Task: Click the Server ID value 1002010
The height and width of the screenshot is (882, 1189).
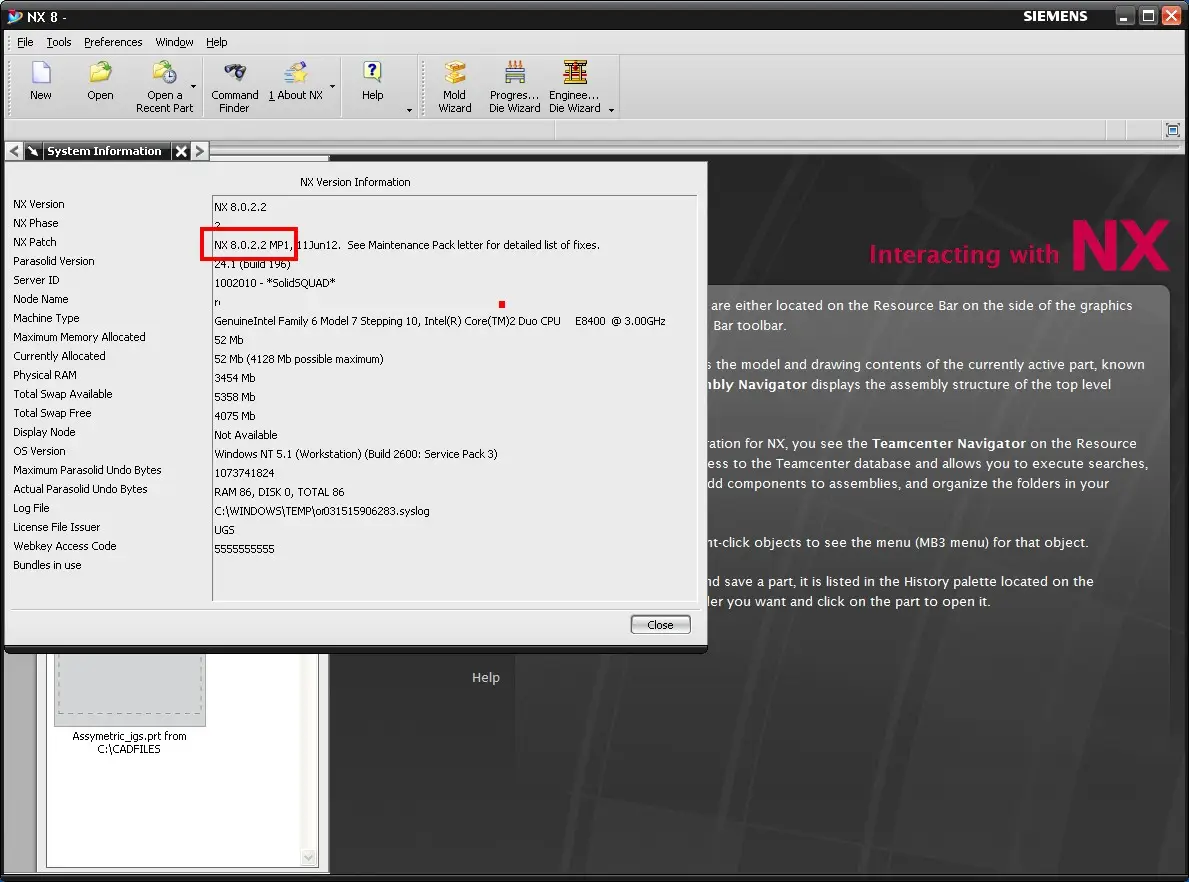Action: click(x=275, y=283)
